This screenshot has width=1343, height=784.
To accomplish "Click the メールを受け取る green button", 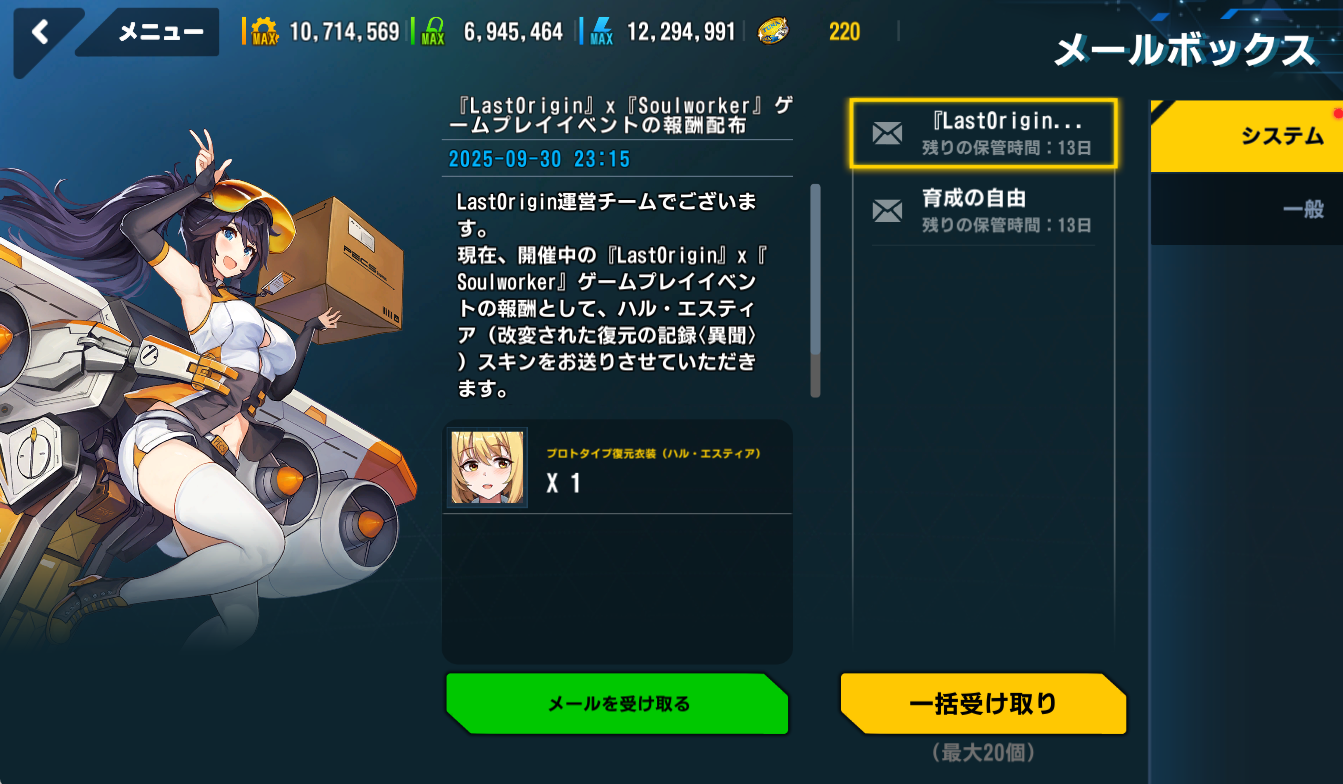I will (618, 704).
